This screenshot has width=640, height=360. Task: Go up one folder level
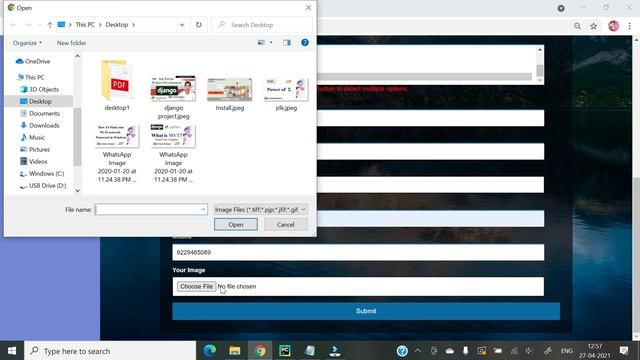(x=49, y=25)
